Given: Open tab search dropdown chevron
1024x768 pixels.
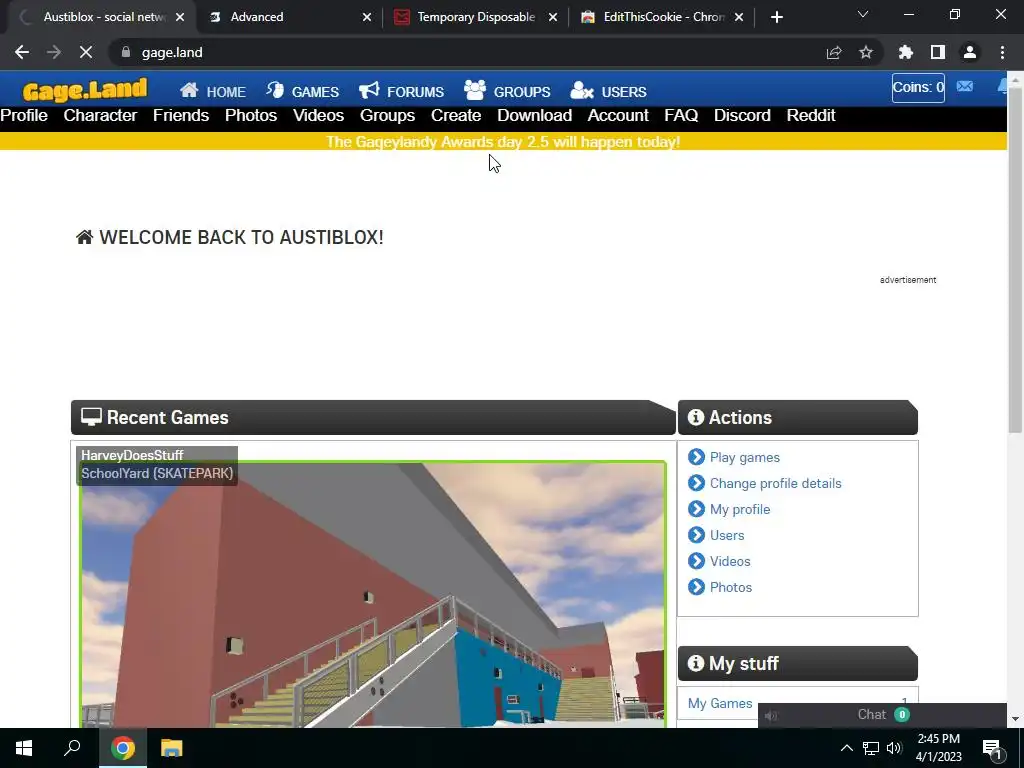Looking at the screenshot, I should (x=863, y=14).
